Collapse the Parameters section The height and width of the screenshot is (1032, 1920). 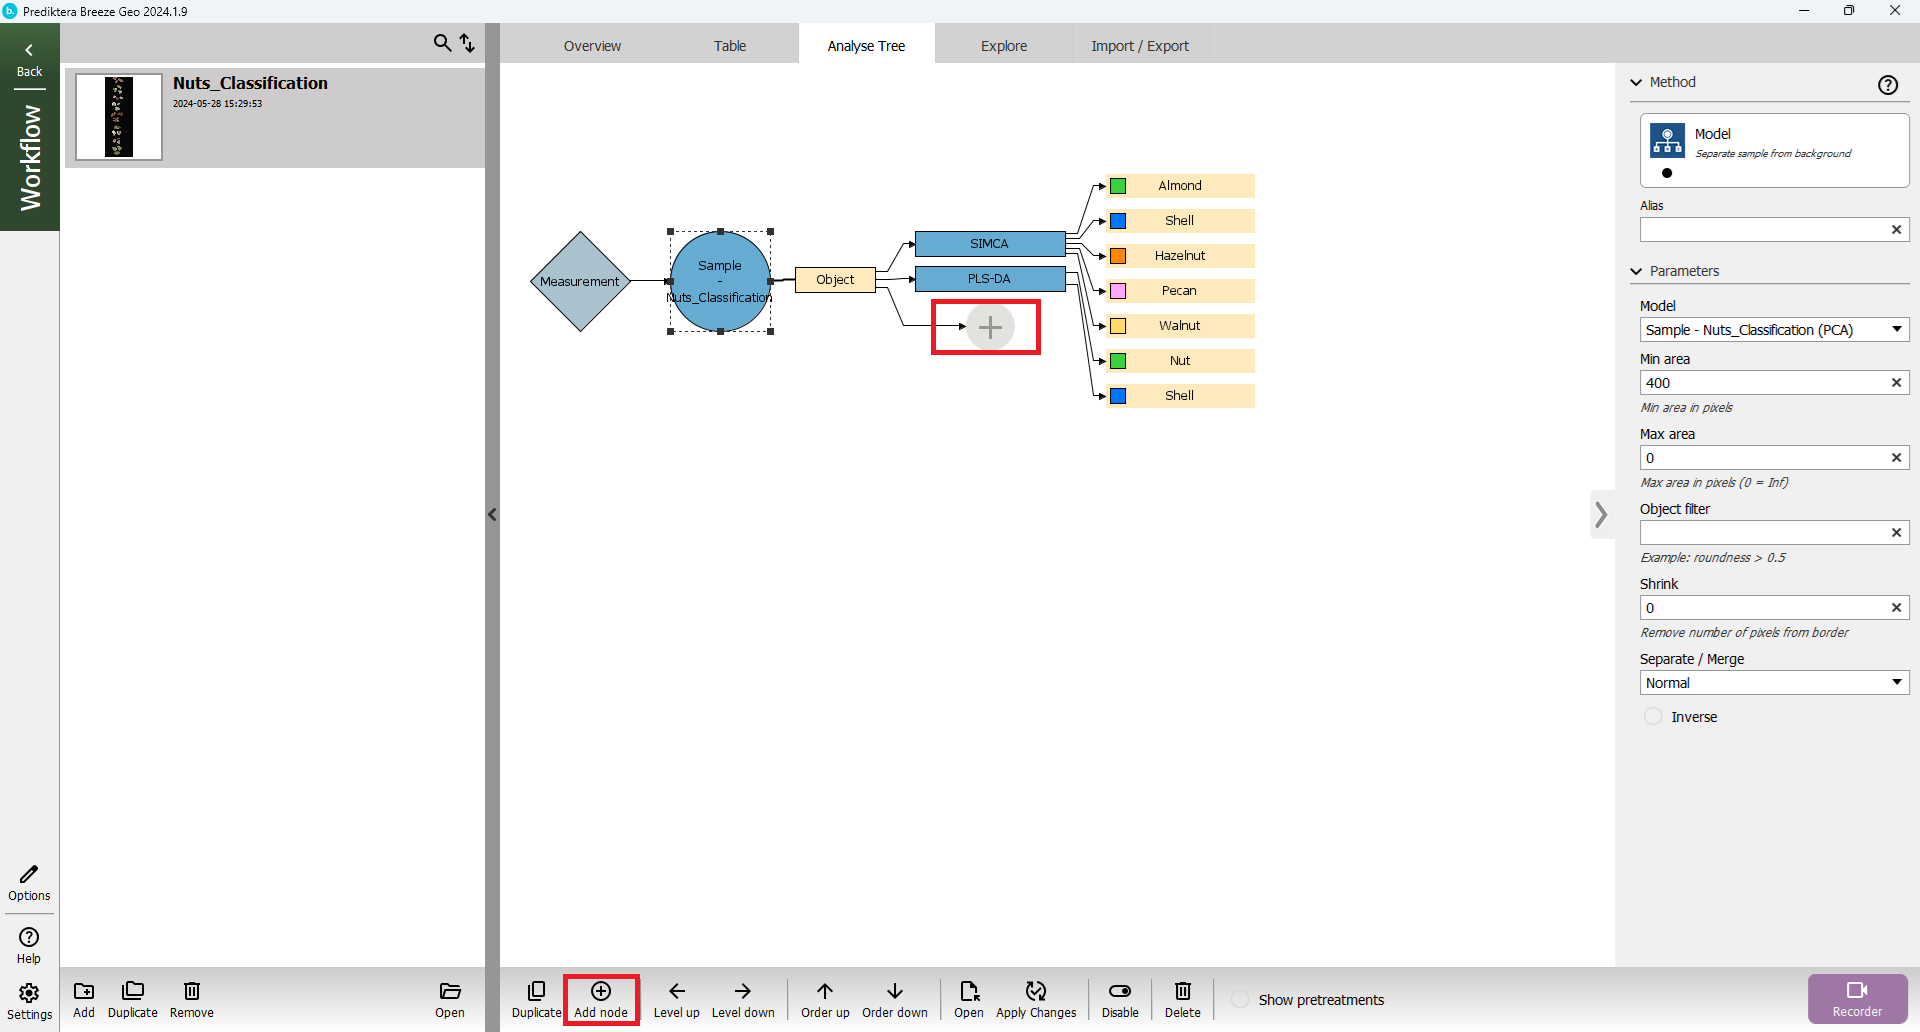tap(1637, 271)
